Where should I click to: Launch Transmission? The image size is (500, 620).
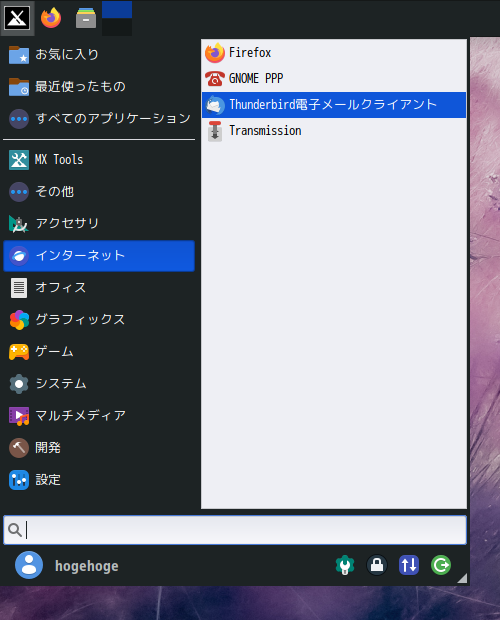coord(334,131)
